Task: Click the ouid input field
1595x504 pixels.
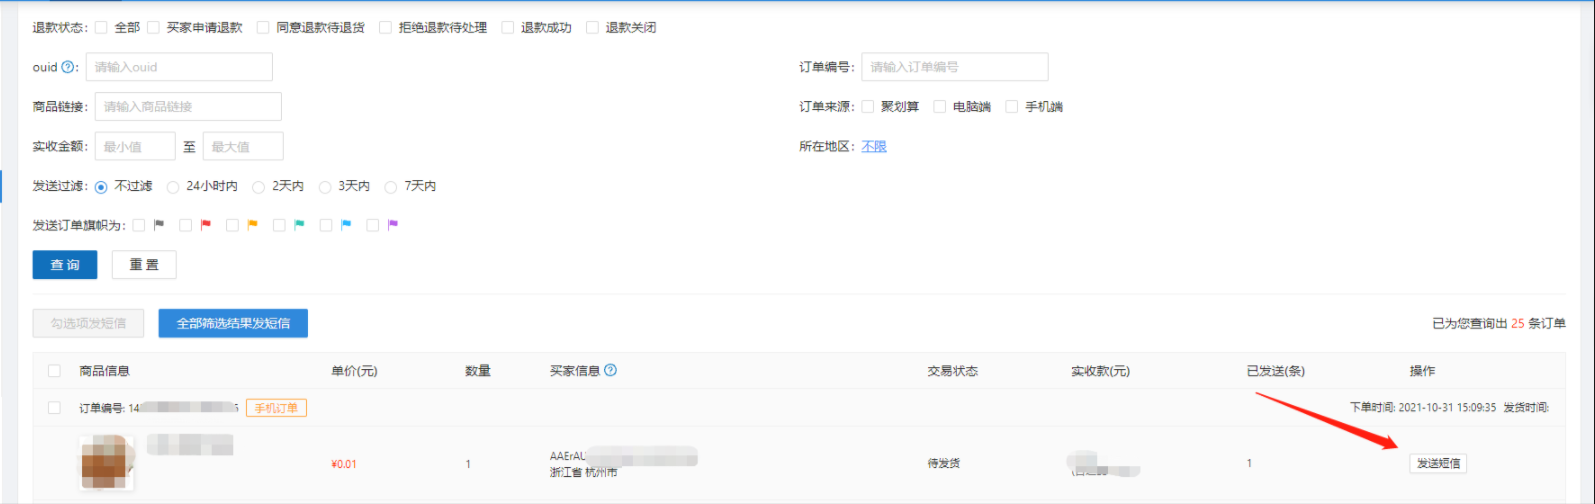Action: (179, 67)
